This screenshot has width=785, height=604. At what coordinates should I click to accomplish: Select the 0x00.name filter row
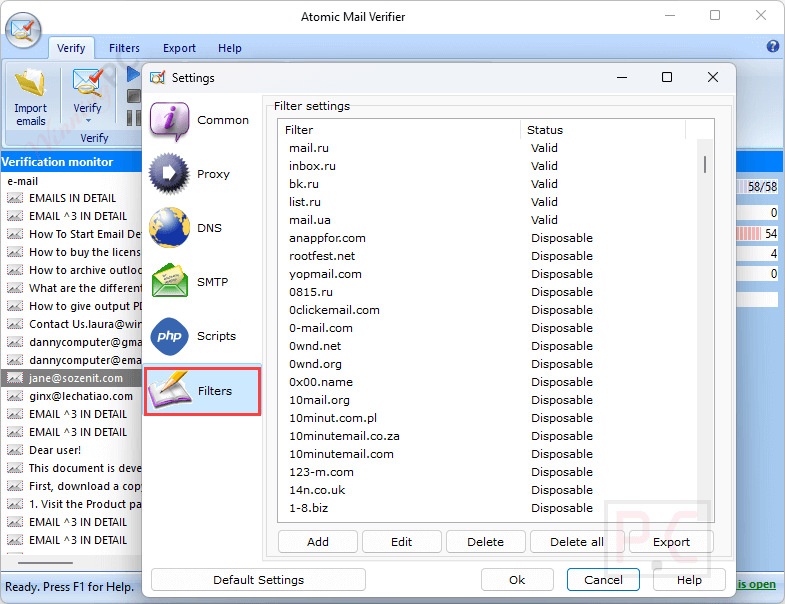tap(488, 383)
